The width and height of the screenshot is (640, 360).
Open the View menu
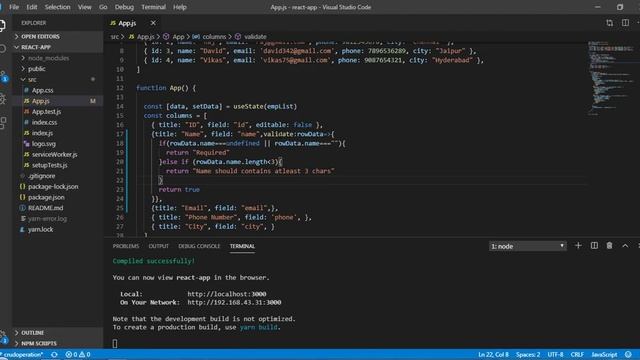point(84,7)
